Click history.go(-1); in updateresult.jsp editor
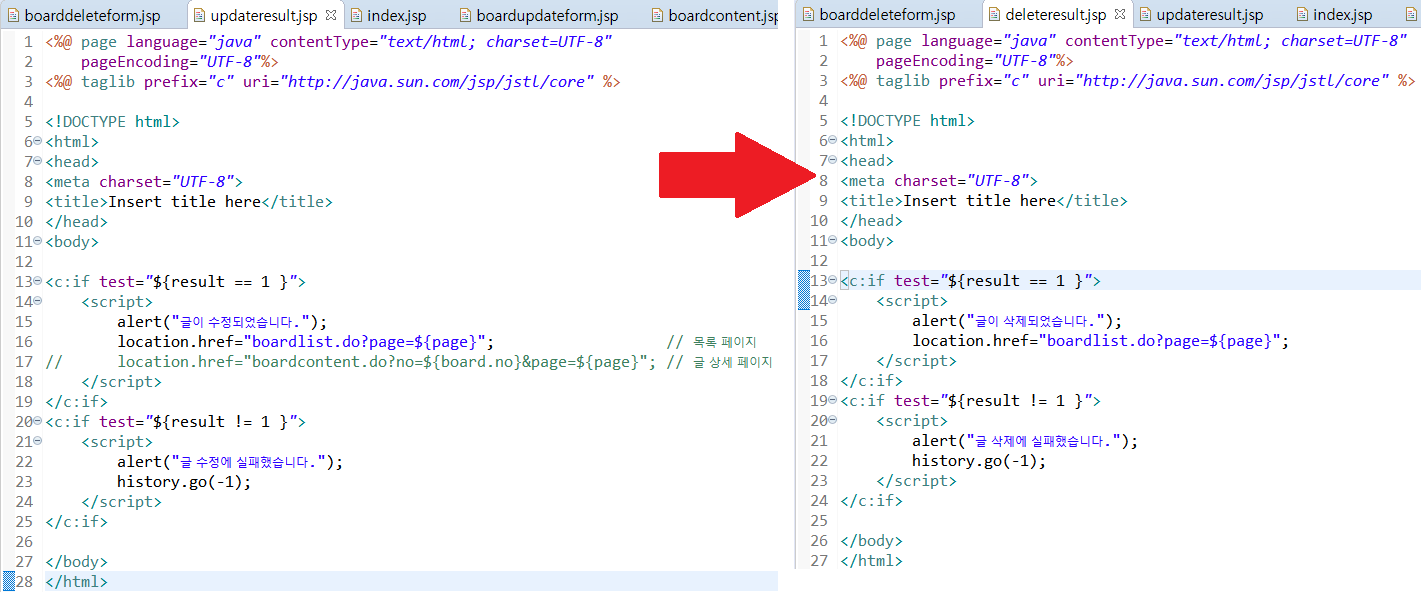 pyautogui.click(x=184, y=481)
